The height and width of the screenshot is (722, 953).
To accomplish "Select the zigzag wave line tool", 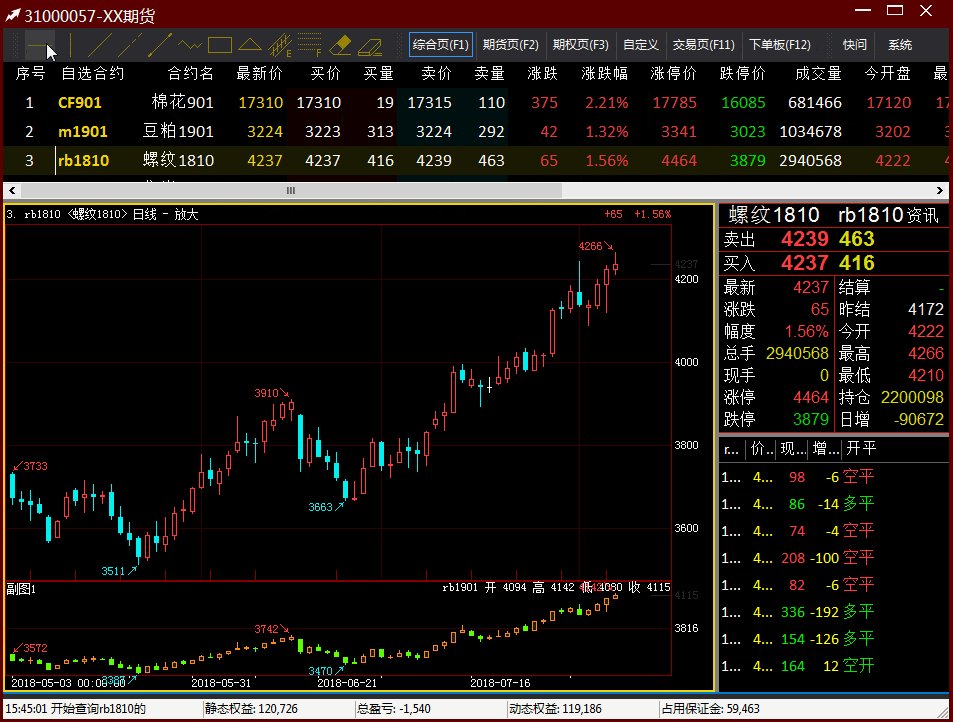I will point(190,45).
